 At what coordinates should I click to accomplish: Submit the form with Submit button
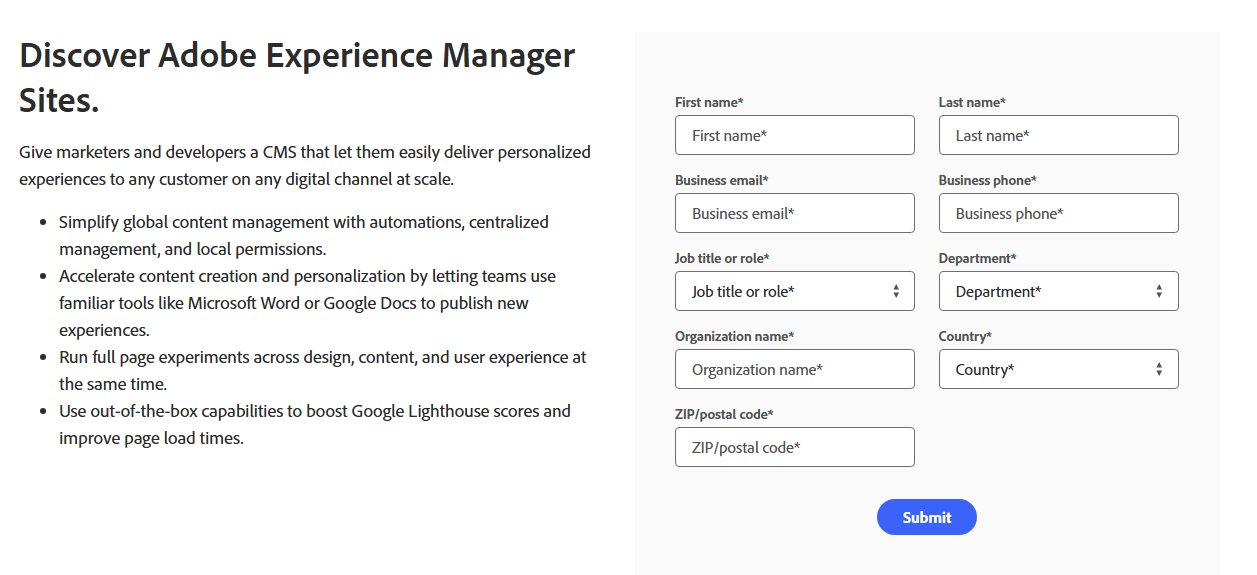click(x=927, y=517)
